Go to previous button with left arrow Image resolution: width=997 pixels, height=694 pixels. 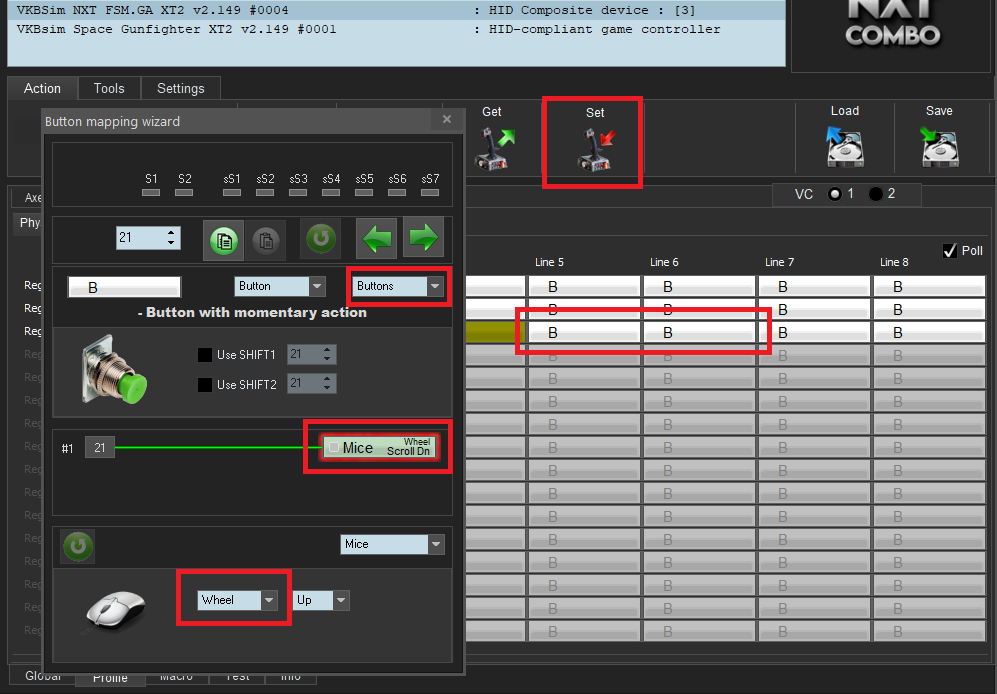tap(376, 239)
